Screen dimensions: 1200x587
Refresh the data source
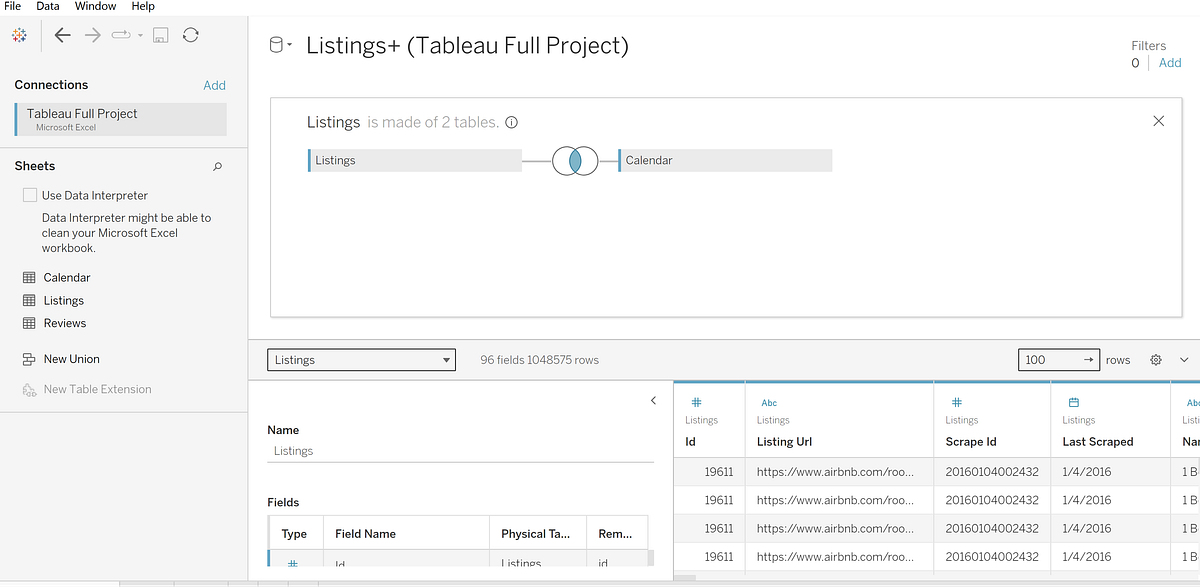coord(190,35)
